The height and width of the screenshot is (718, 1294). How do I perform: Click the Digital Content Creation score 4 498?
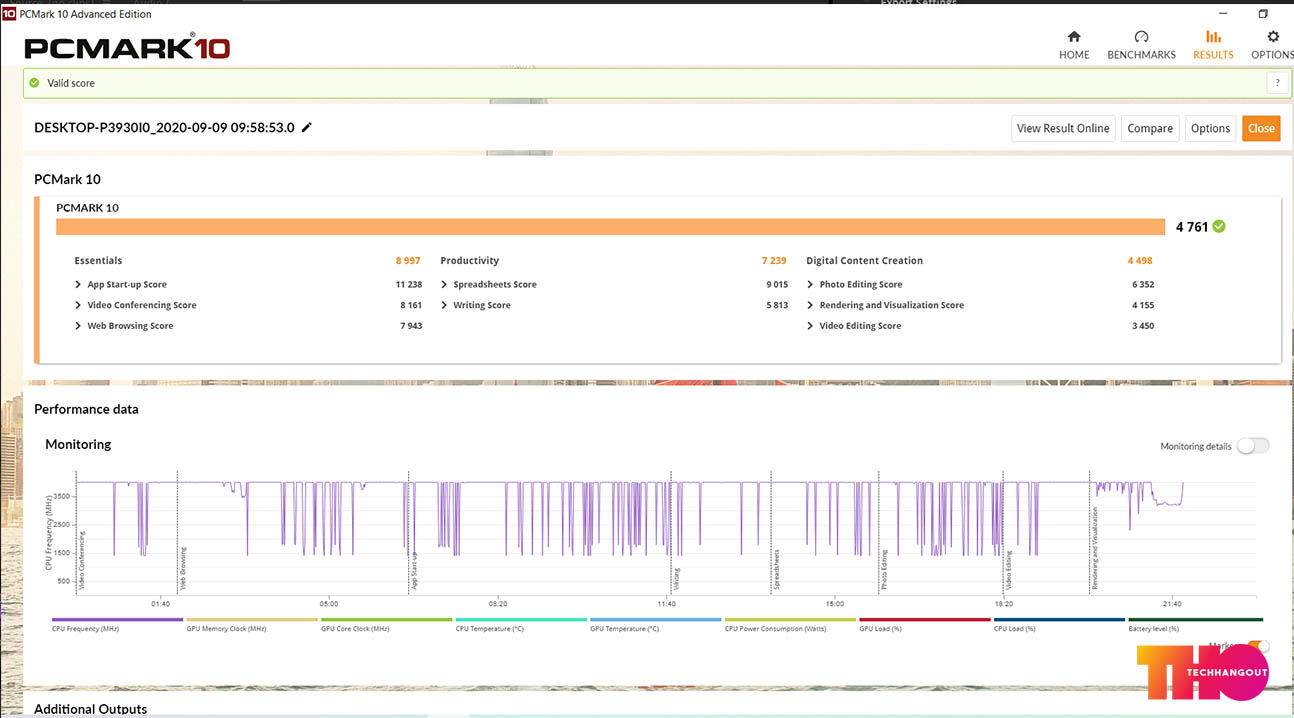click(1140, 261)
